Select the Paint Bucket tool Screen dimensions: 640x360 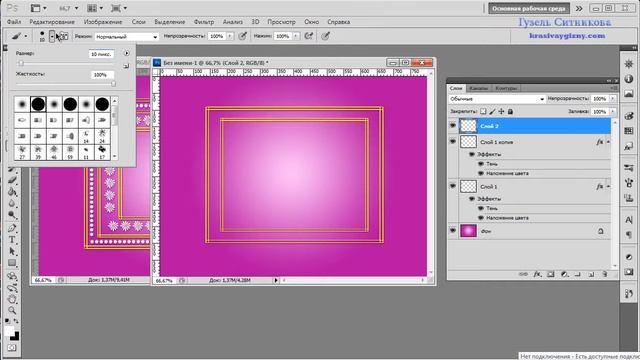point(12,192)
